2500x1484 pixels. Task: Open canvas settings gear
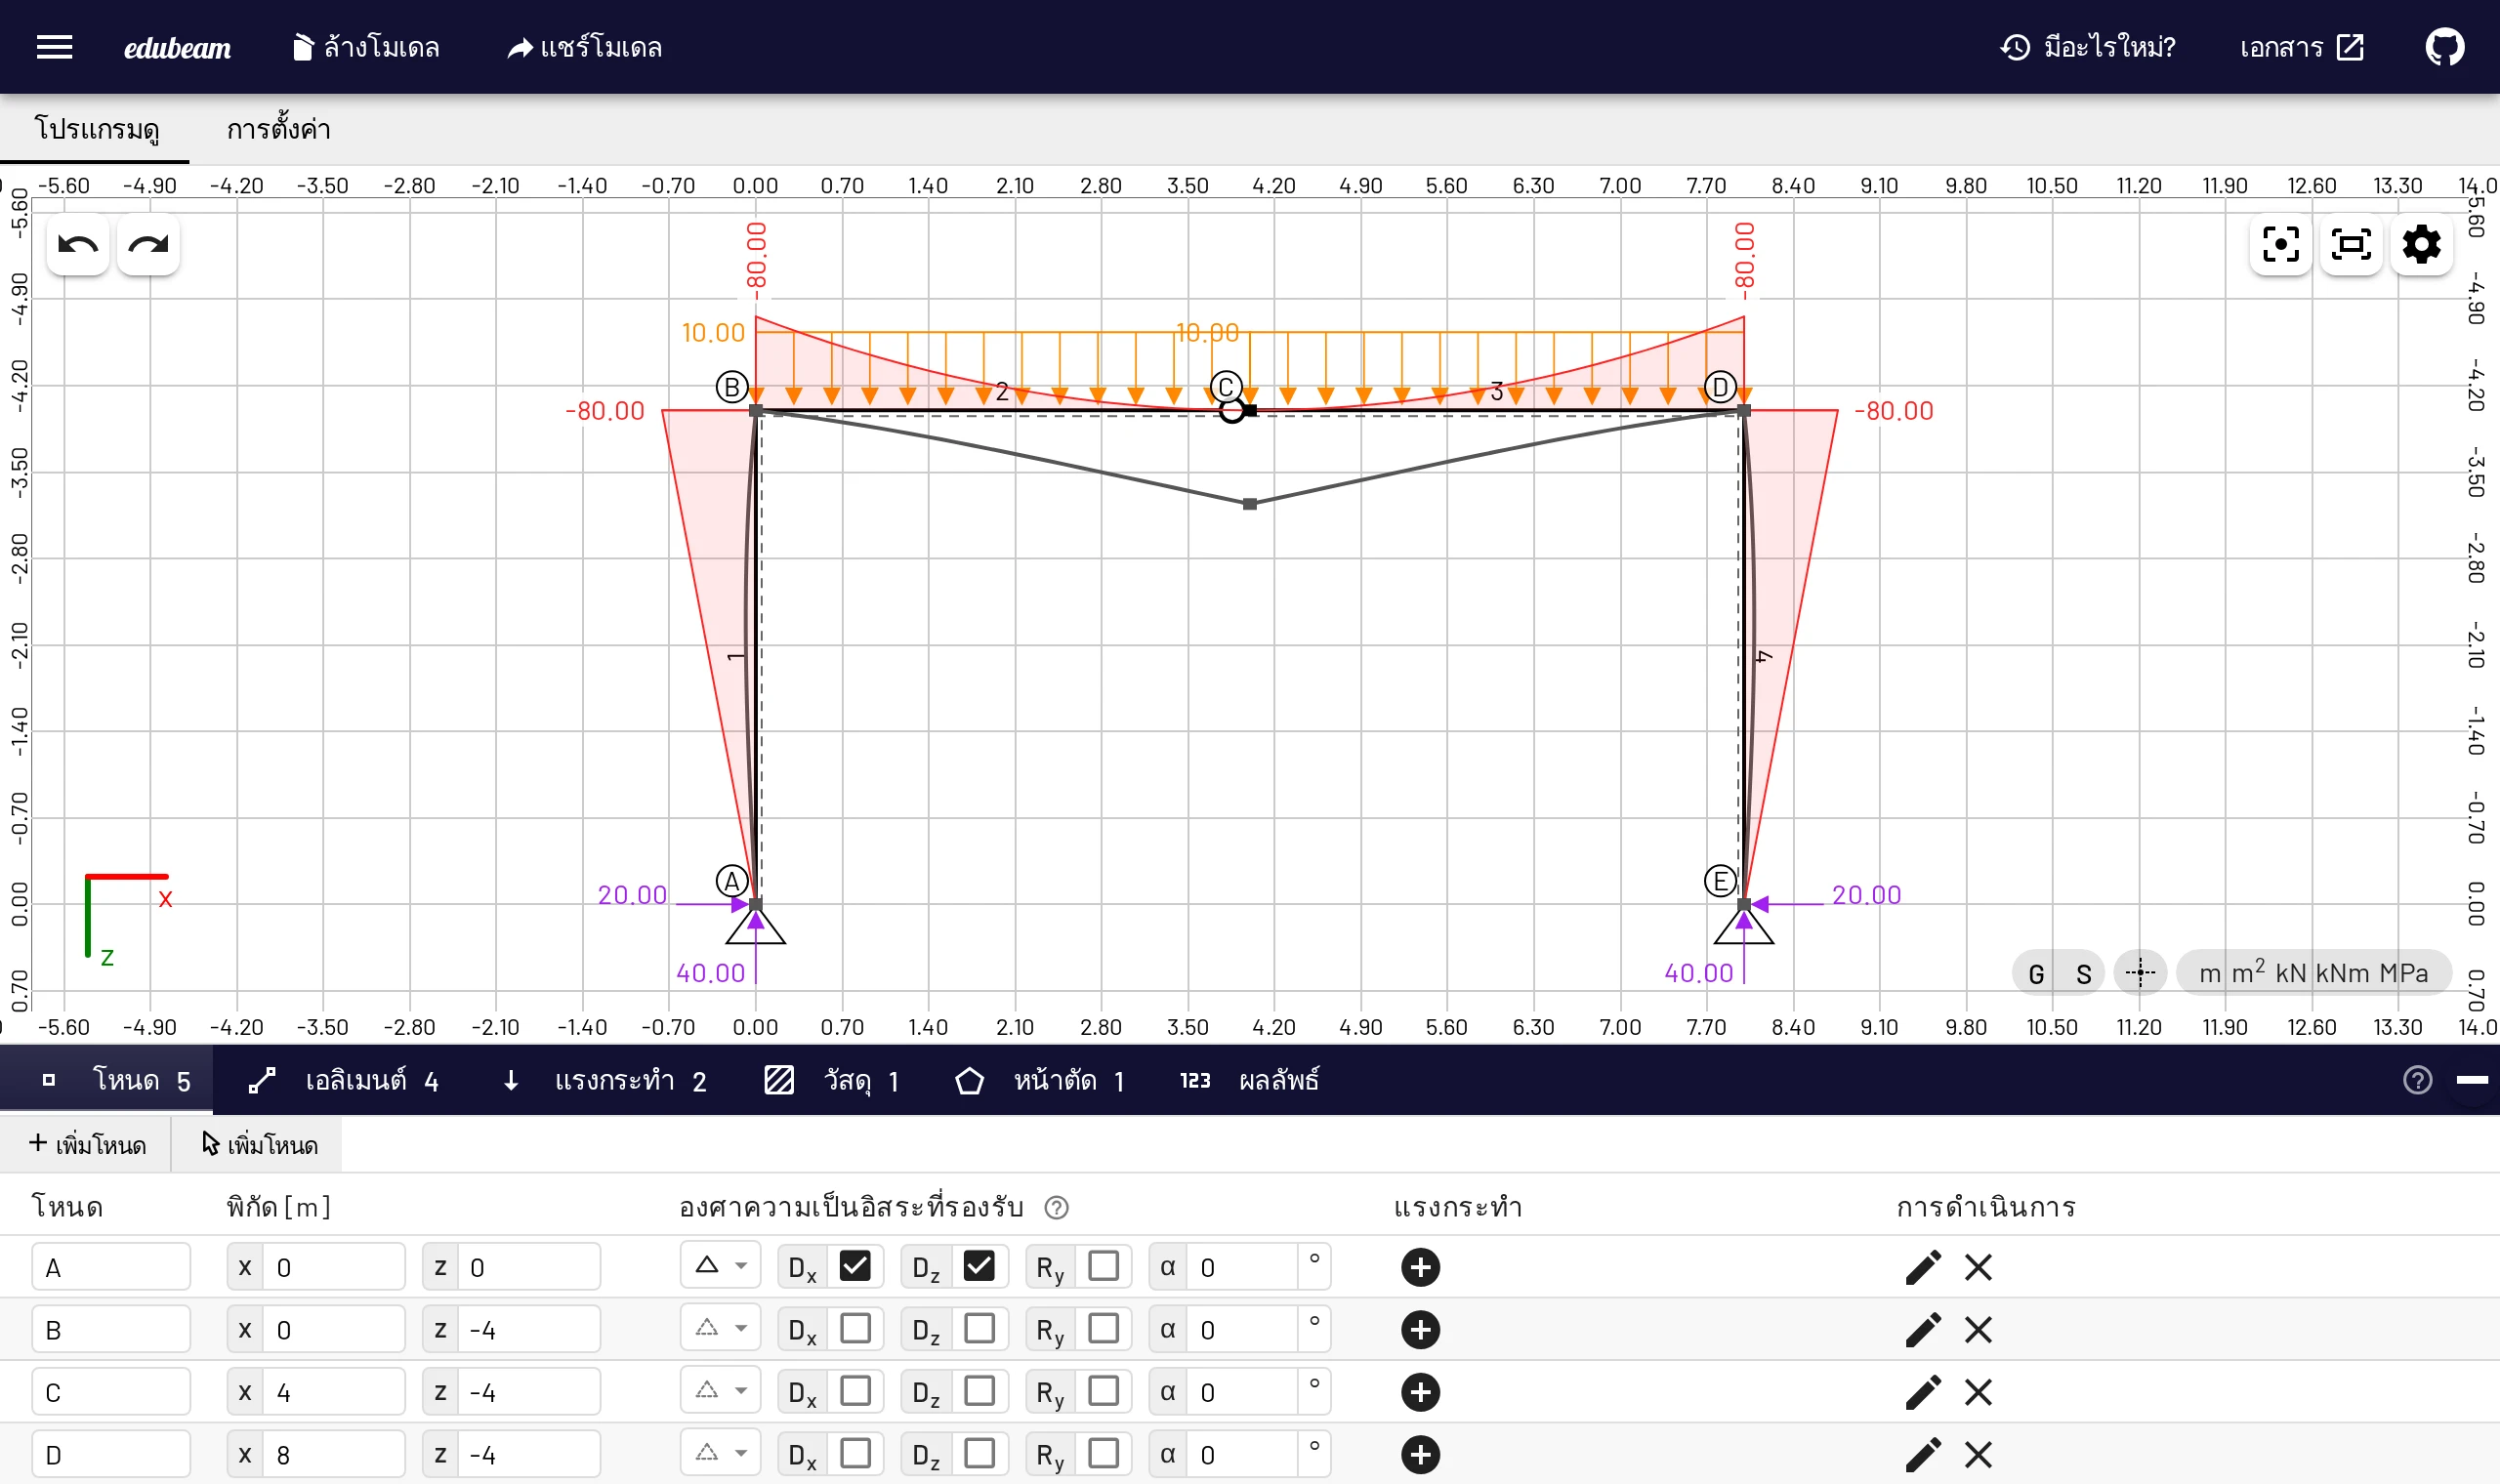(2421, 245)
